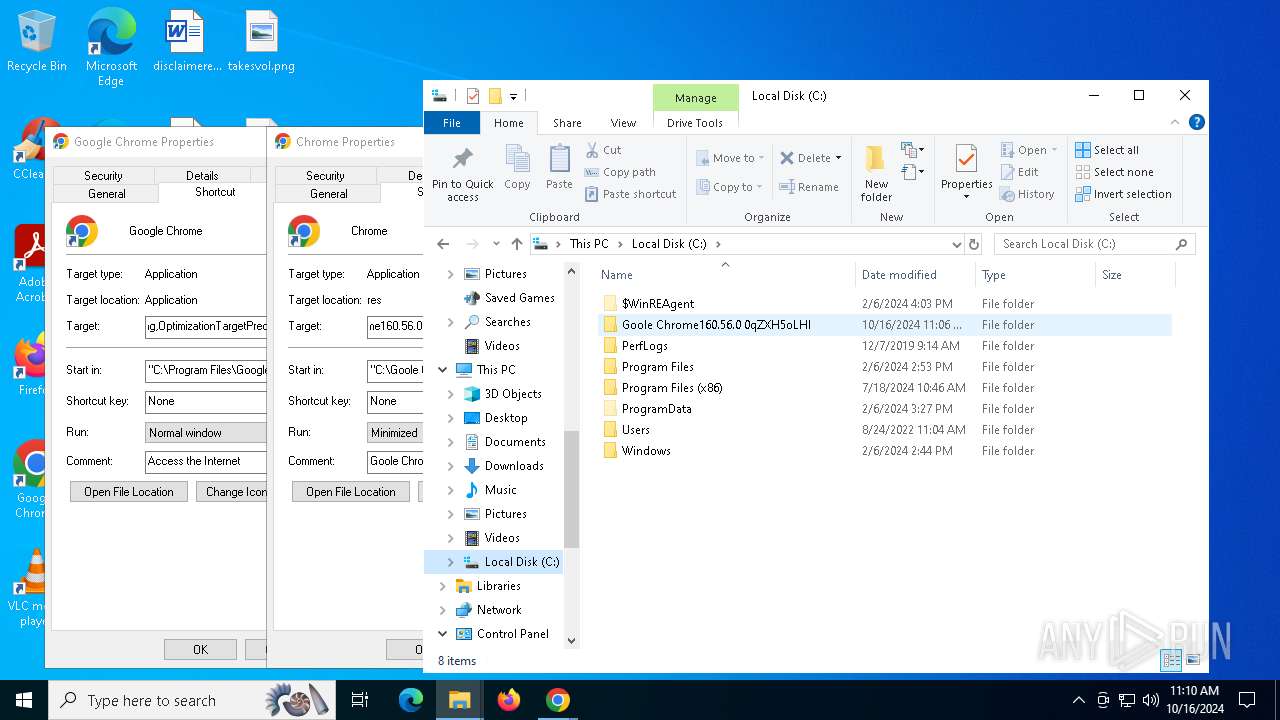Select the Goole Chrome160.56.0 folder
The image size is (1280, 720).
click(x=716, y=325)
